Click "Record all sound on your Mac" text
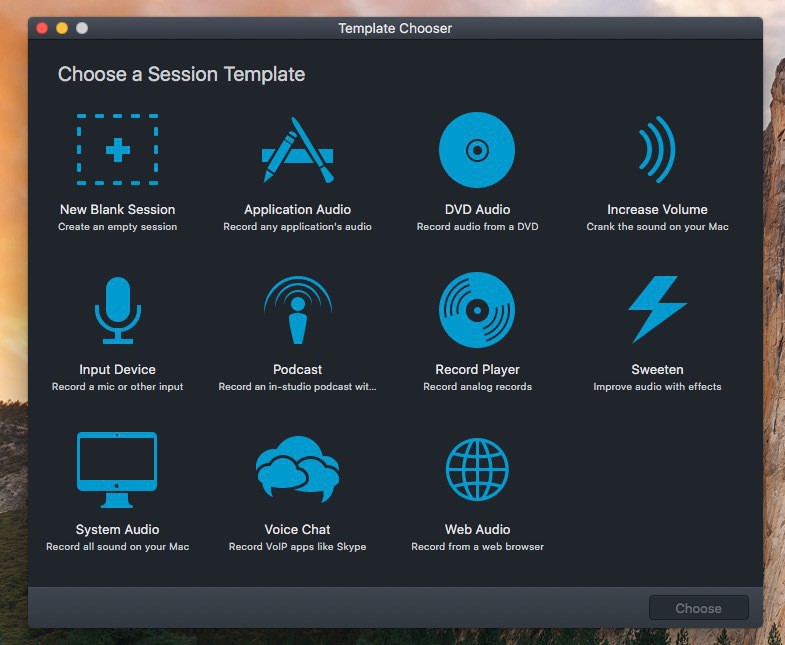Image resolution: width=785 pixels, height=645 pixels. point(118,547)
